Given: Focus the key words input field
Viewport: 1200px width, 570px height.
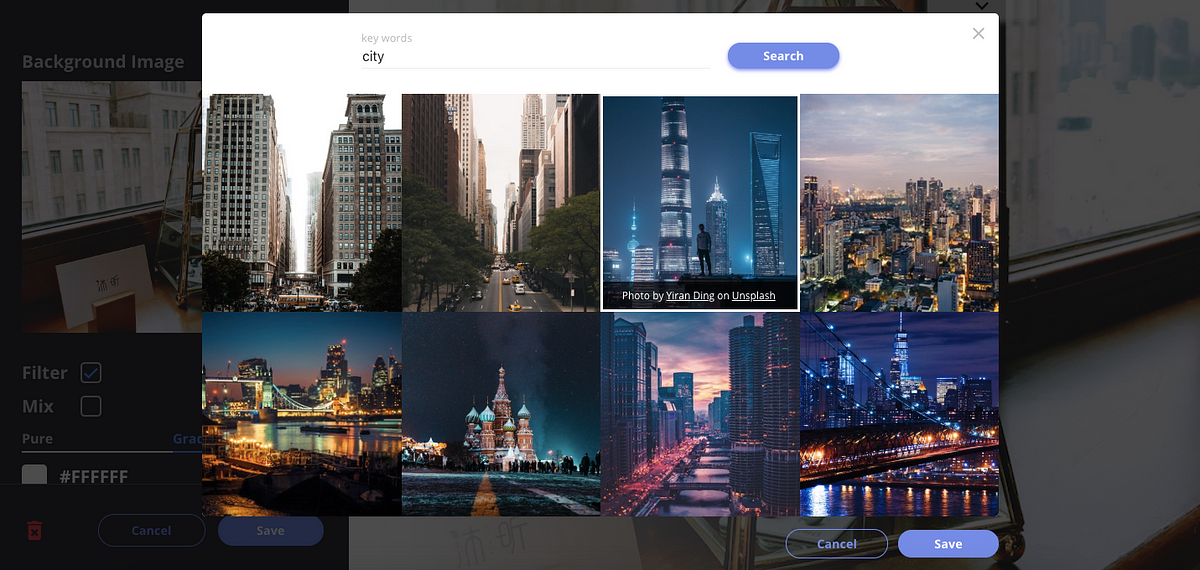Looking at the screenshot, I should (x=536, y=57).
